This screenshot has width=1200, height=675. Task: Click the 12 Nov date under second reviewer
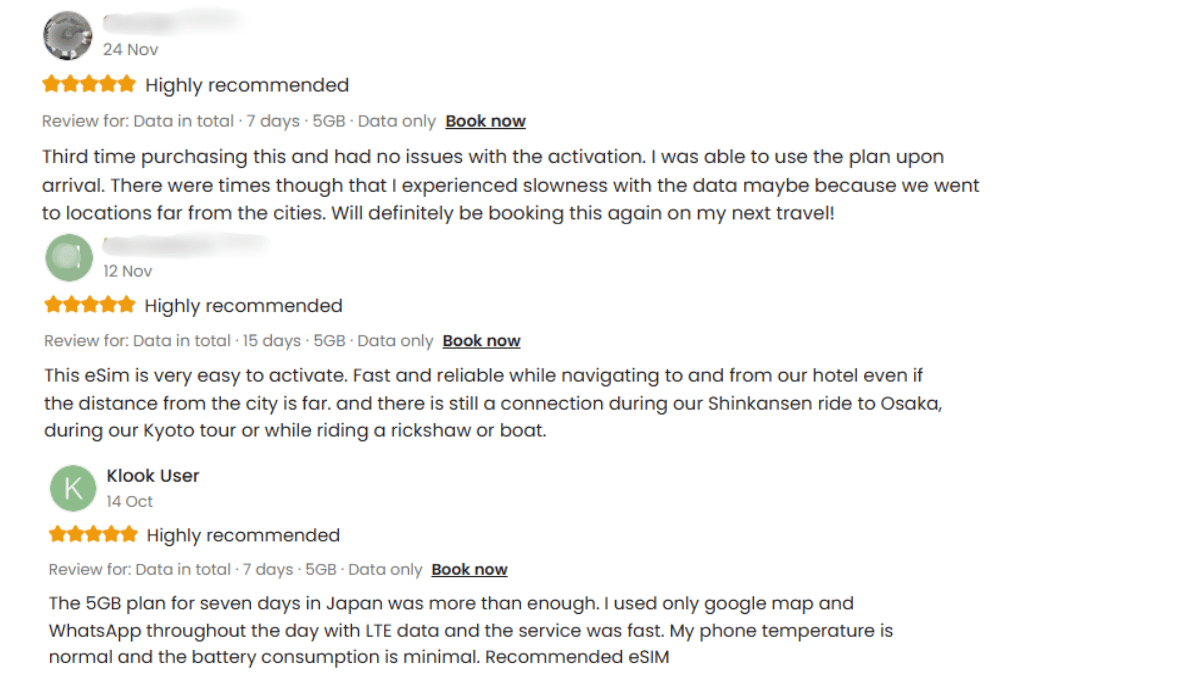128,270
